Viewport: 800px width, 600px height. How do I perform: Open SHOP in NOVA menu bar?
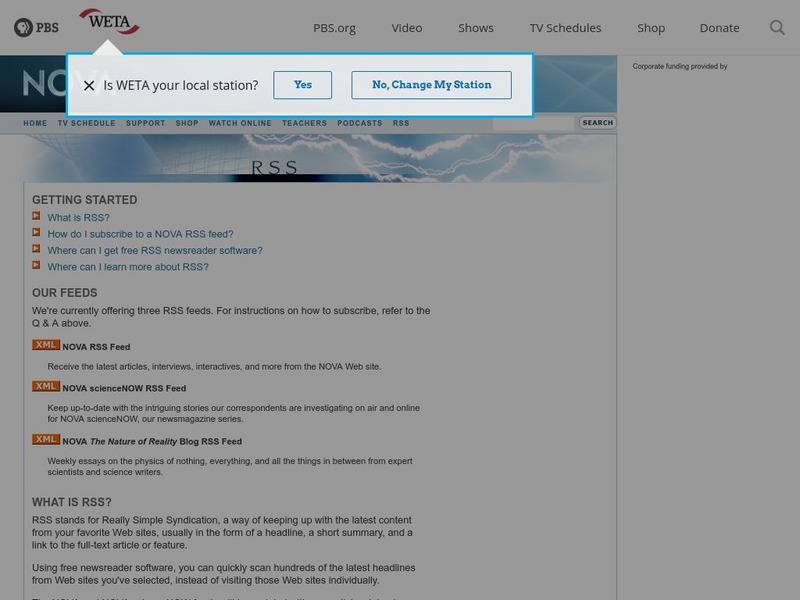(187, 123)
